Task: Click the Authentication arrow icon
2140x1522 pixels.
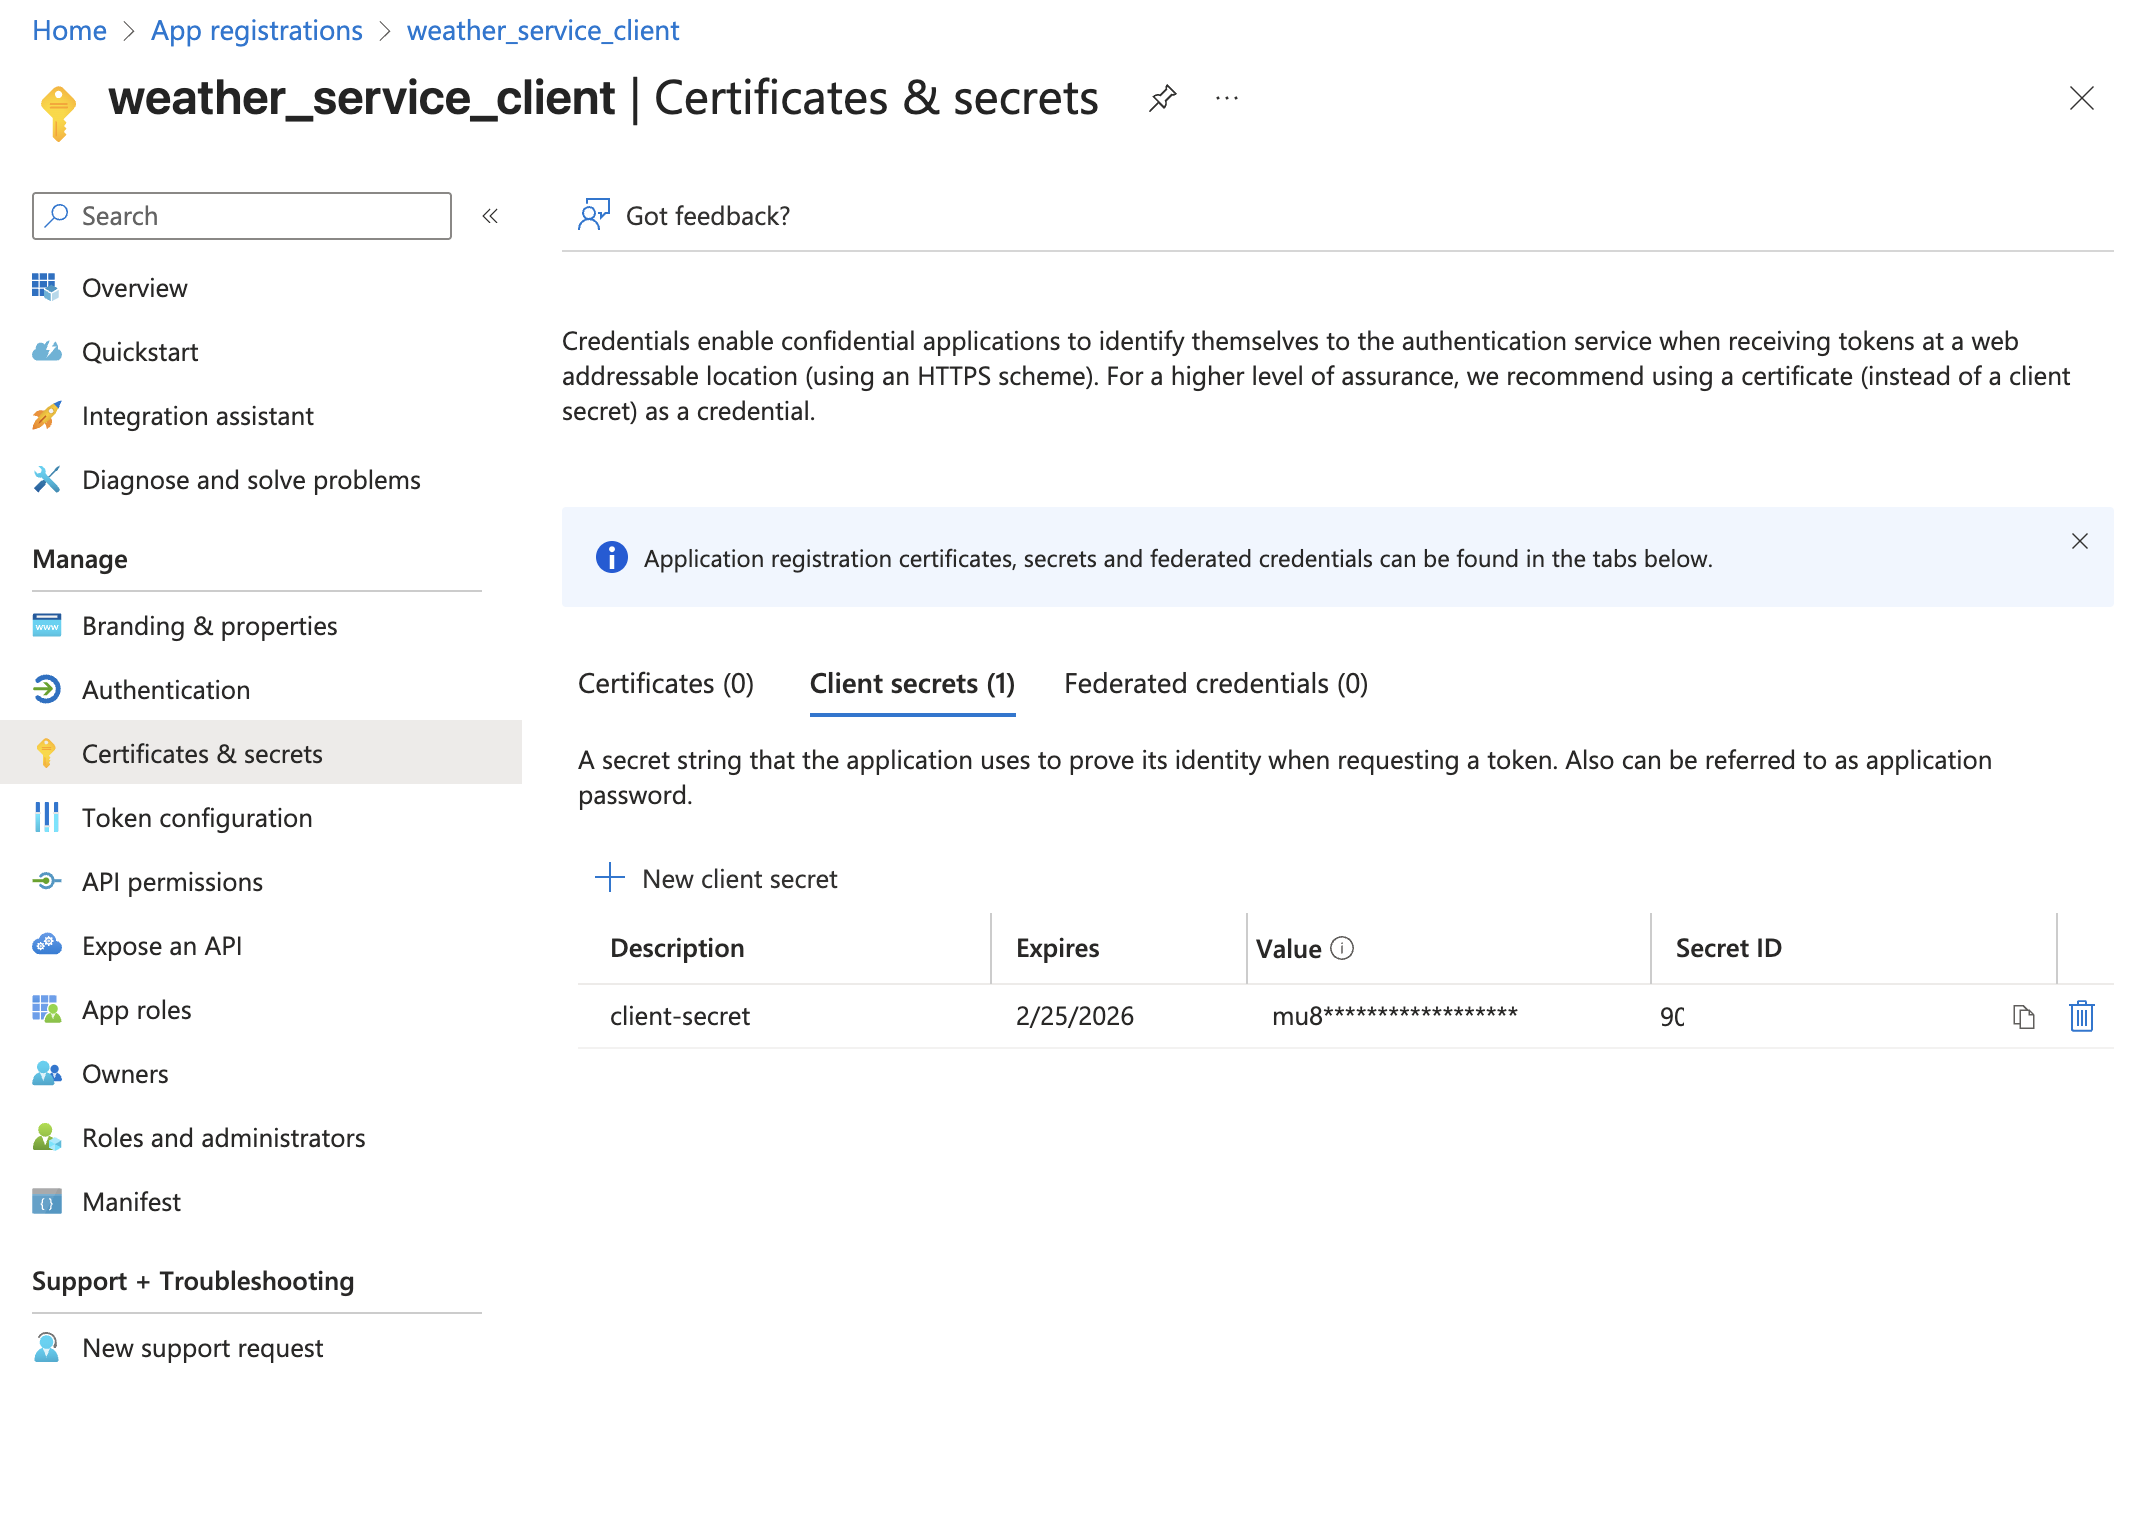Action: (x=46, y=689)
